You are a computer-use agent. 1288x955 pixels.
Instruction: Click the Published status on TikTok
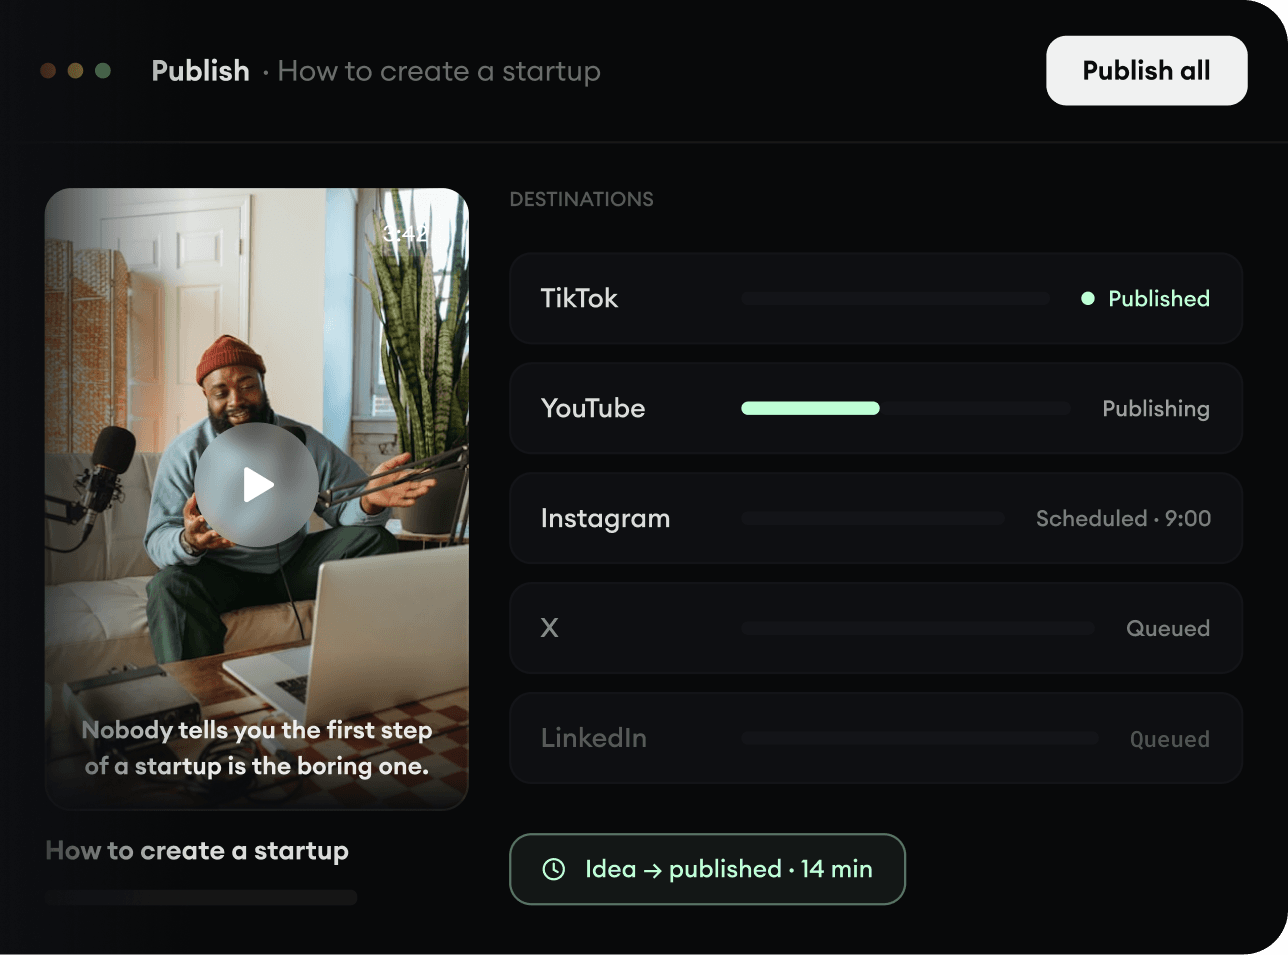(1159, 298)
